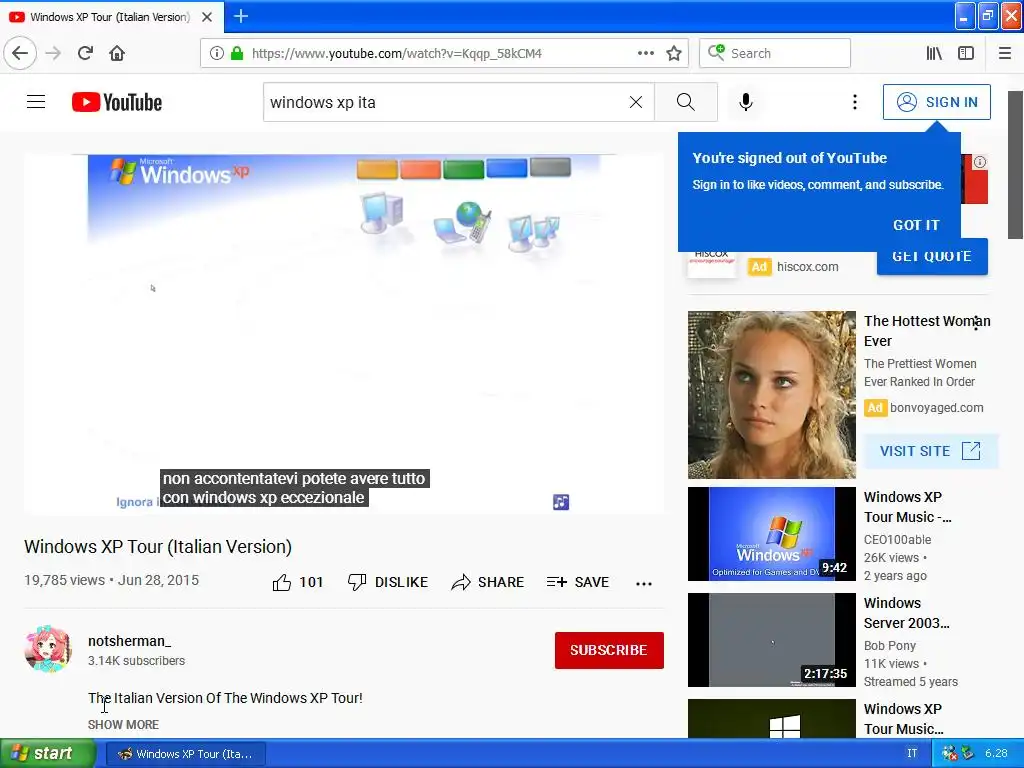Viewport: 1024px width, 768px height.
Task: Click SHARE under the video
Action: click(x=488, y=582)
